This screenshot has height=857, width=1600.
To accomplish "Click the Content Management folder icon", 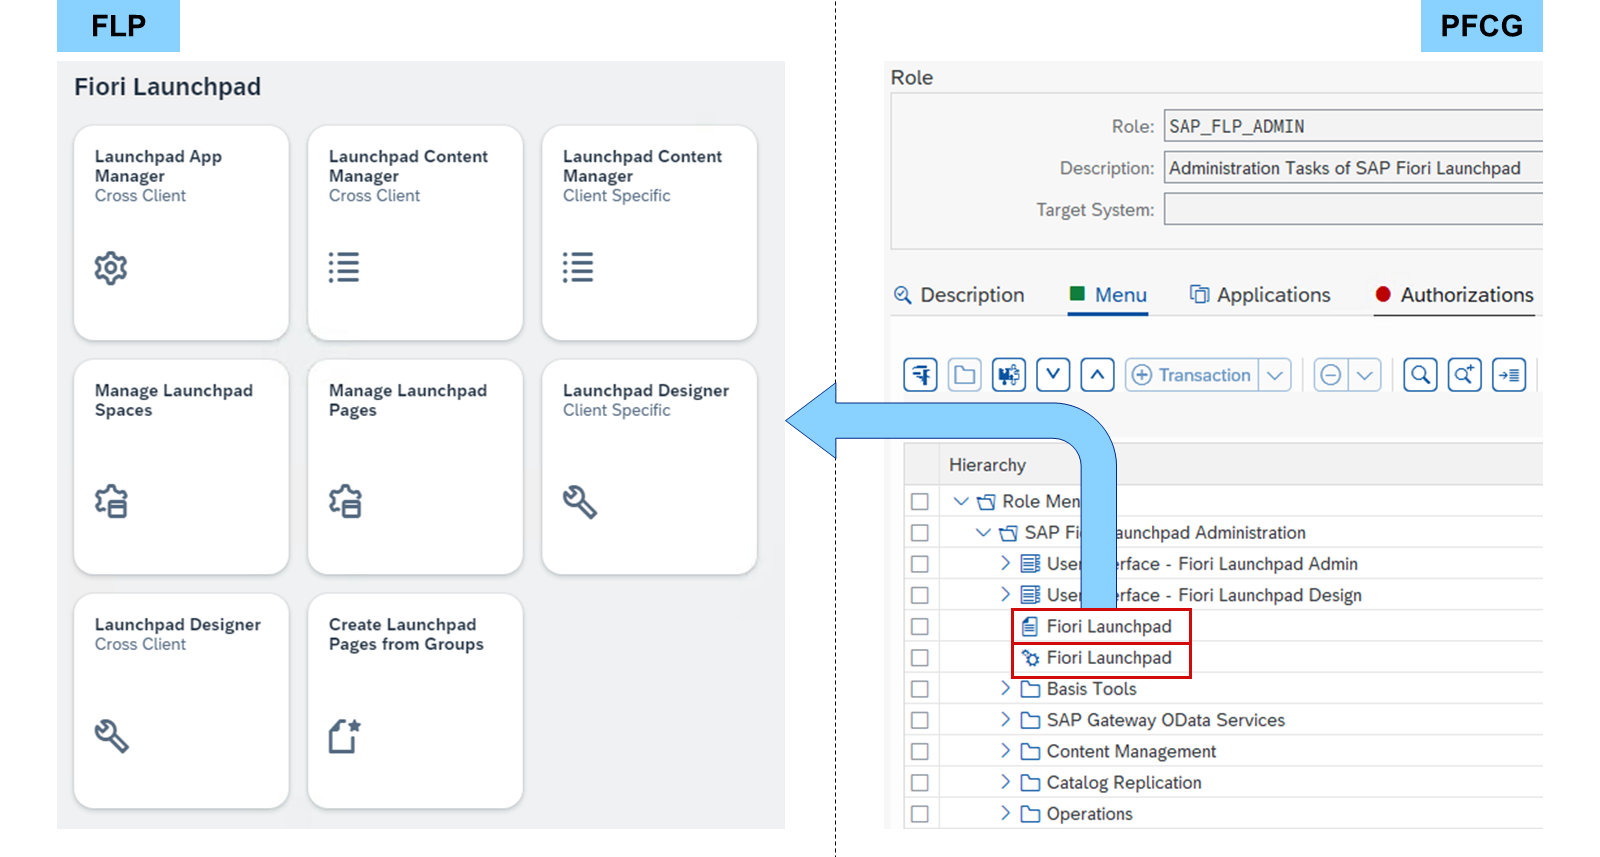I will pos(1030,751).
